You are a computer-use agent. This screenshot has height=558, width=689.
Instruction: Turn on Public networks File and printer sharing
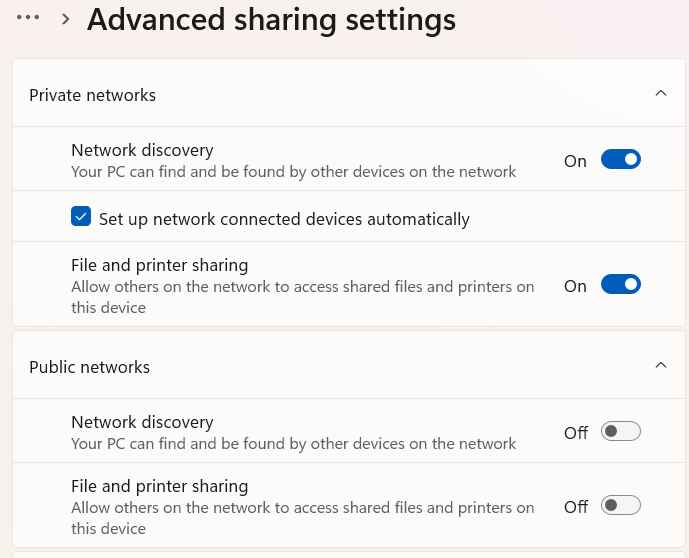(620, 506)
